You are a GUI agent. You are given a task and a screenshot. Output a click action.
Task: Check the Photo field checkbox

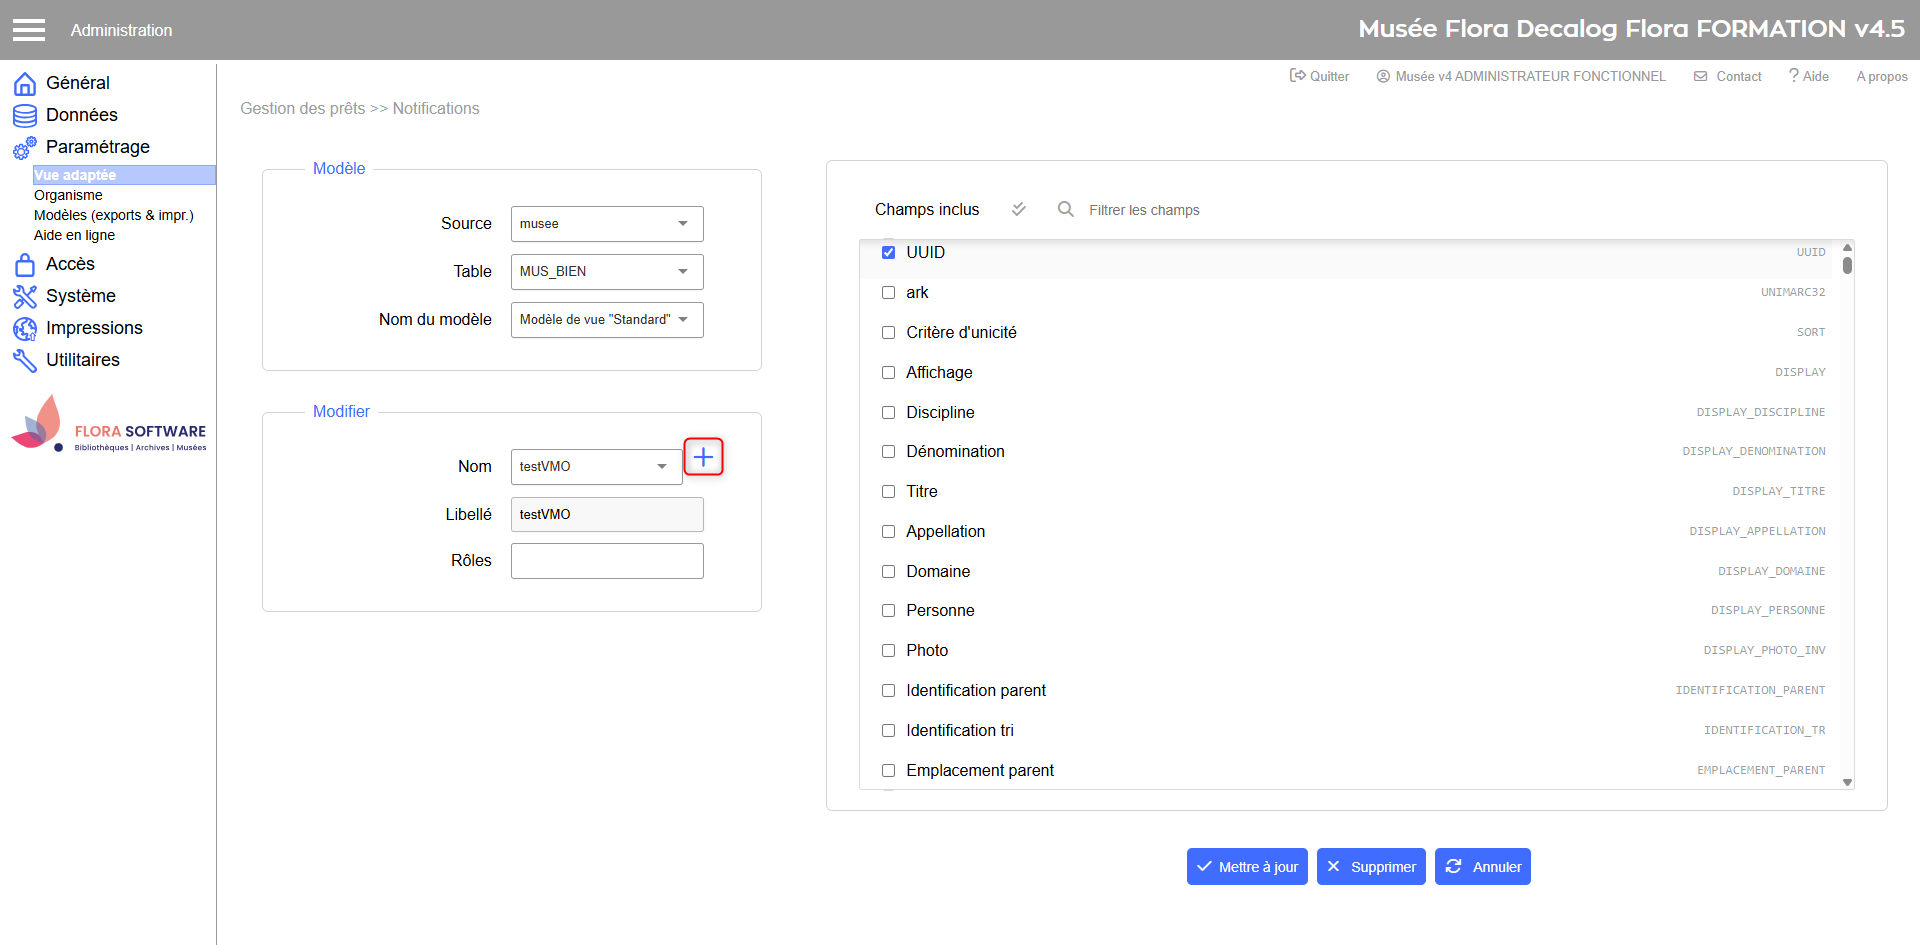pos(888,651)
